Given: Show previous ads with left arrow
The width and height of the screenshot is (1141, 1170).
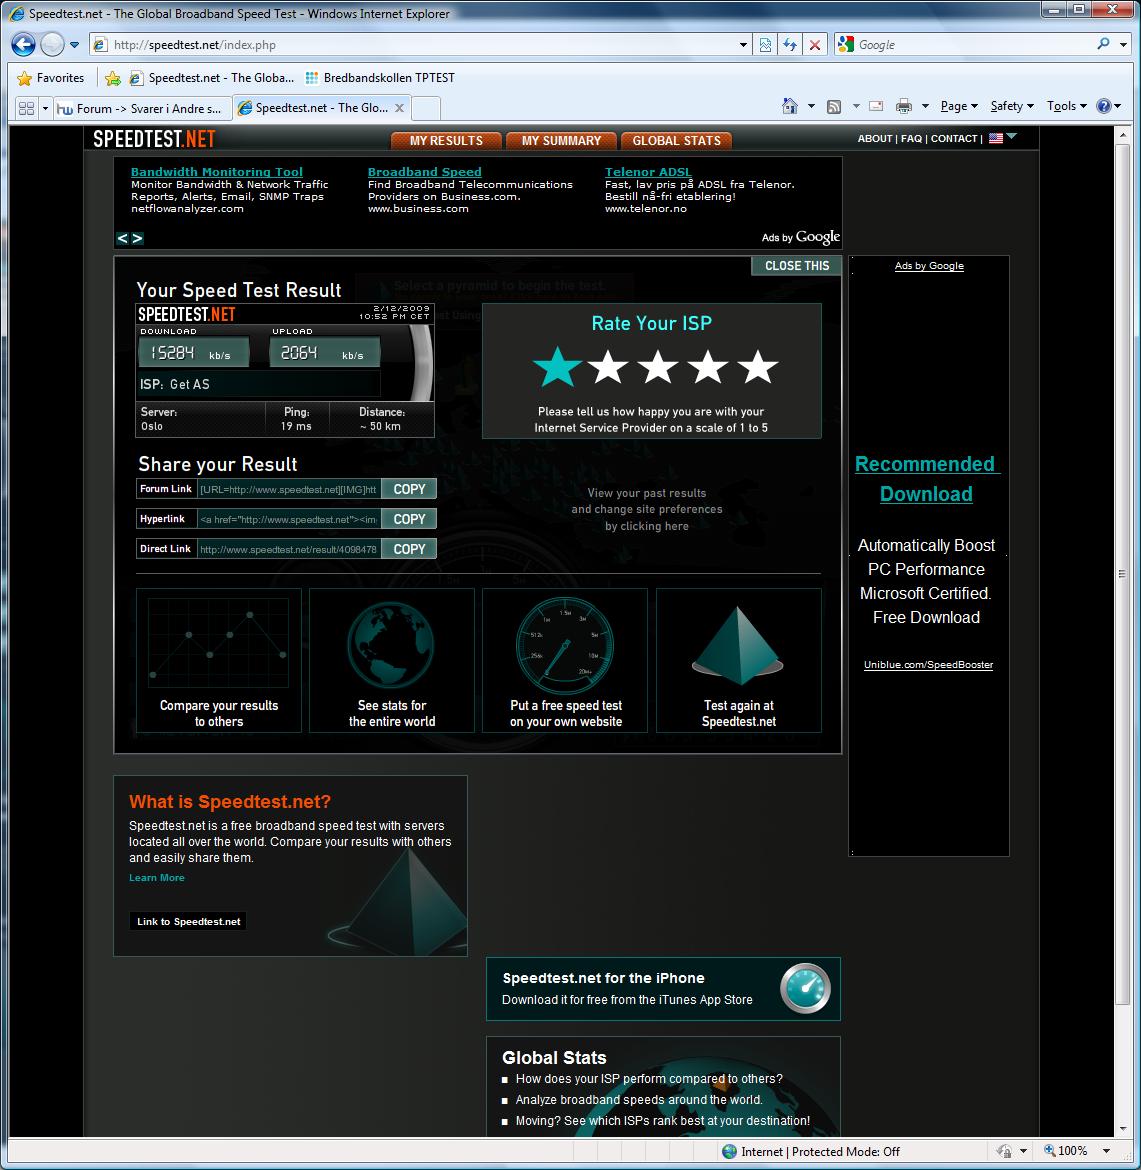Looking at the screenshot, I should coord(122,238).
